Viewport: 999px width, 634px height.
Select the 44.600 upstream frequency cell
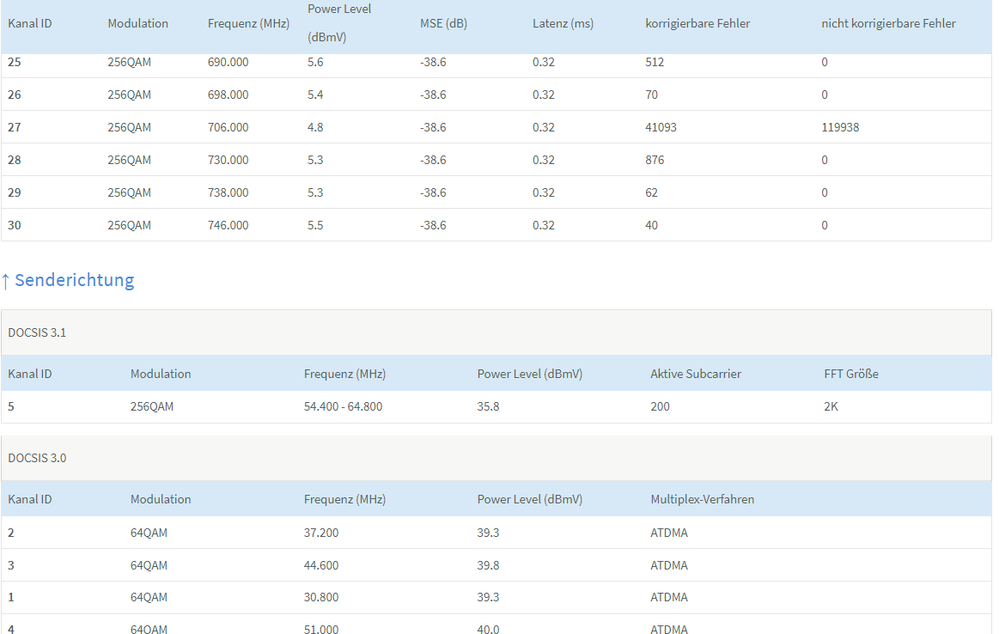[x=321, y=565]
